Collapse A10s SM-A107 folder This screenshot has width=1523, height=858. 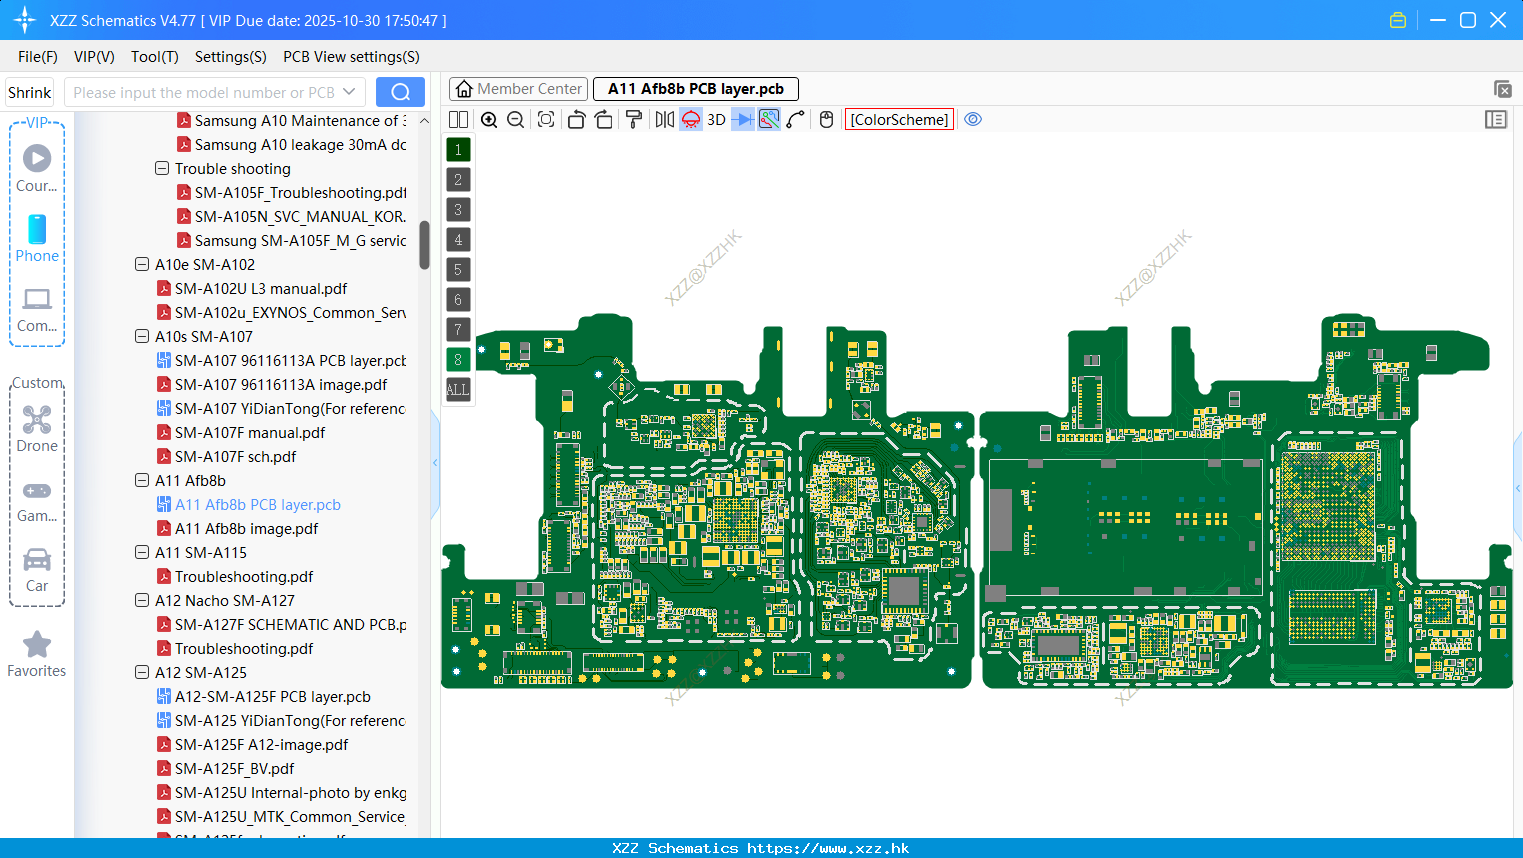(142, 336)
